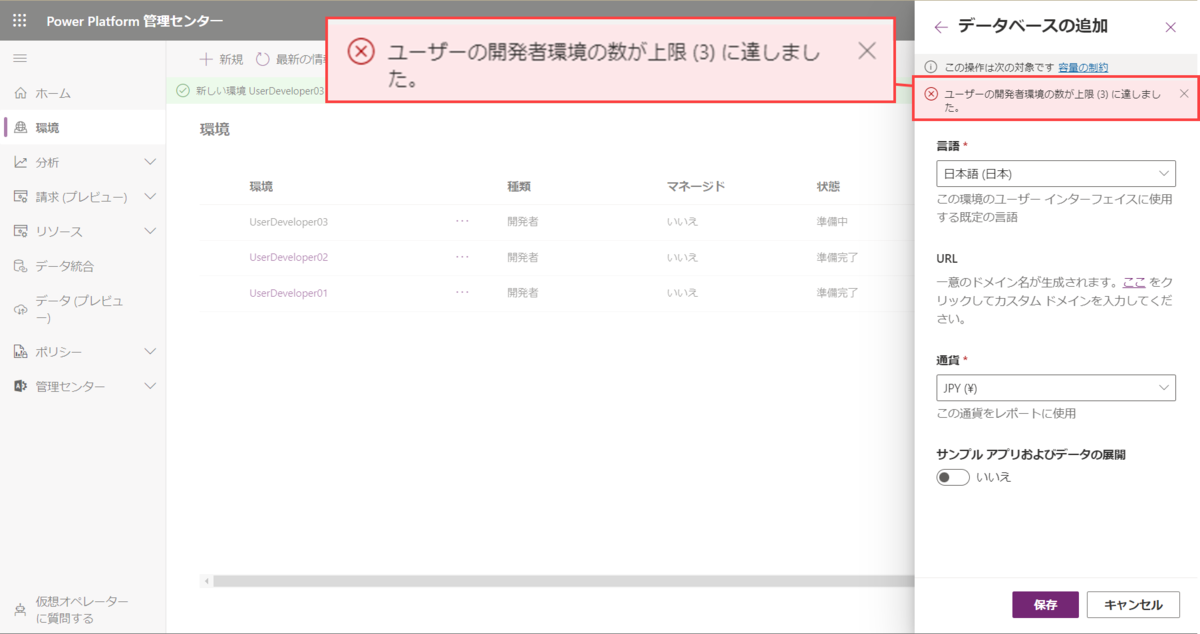
Task: Click the 保存 save button
Action: [x=1045, y=605]
